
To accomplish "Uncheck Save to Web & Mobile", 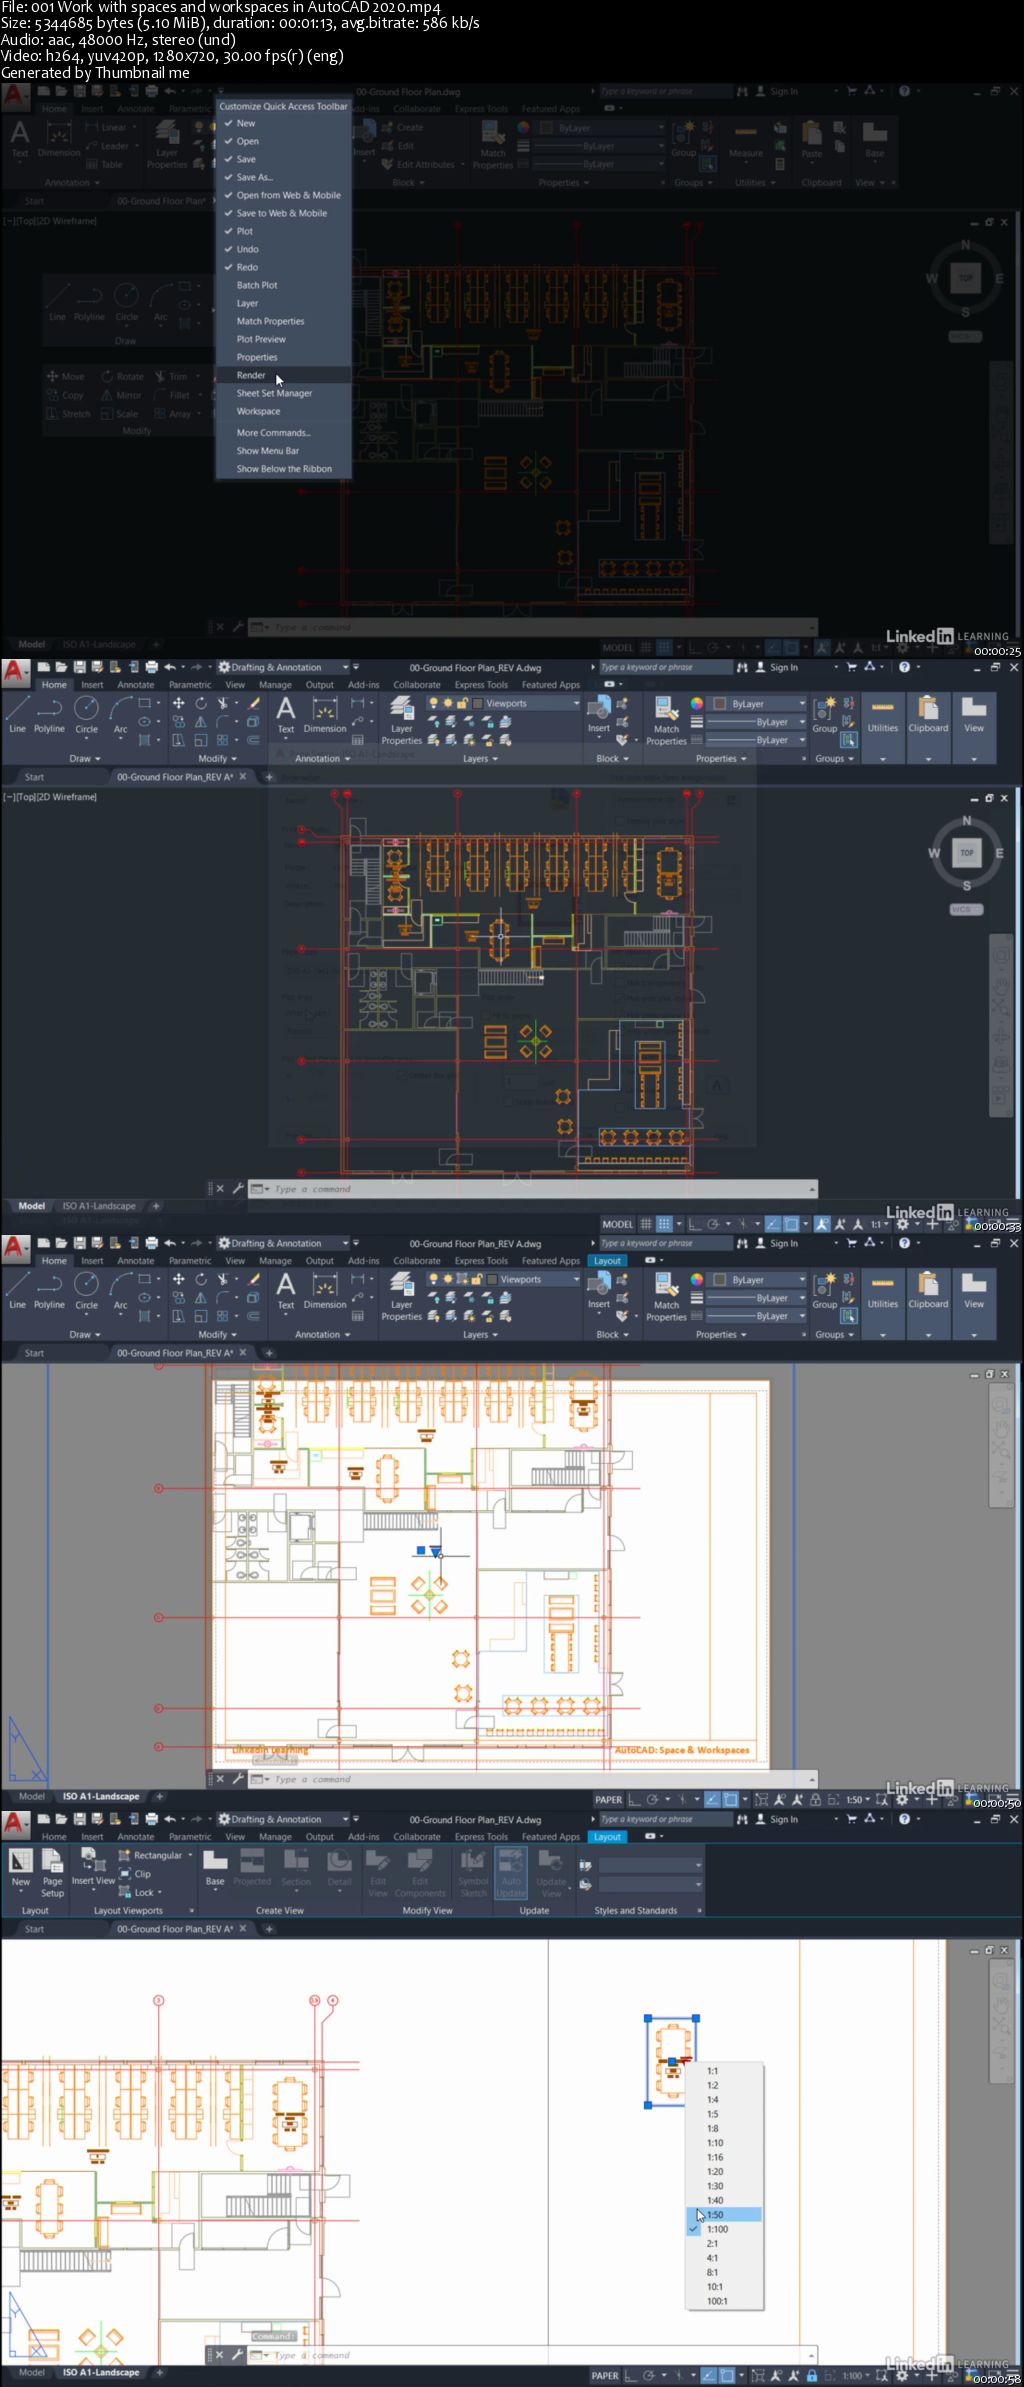I will click(x=281, y=213).
